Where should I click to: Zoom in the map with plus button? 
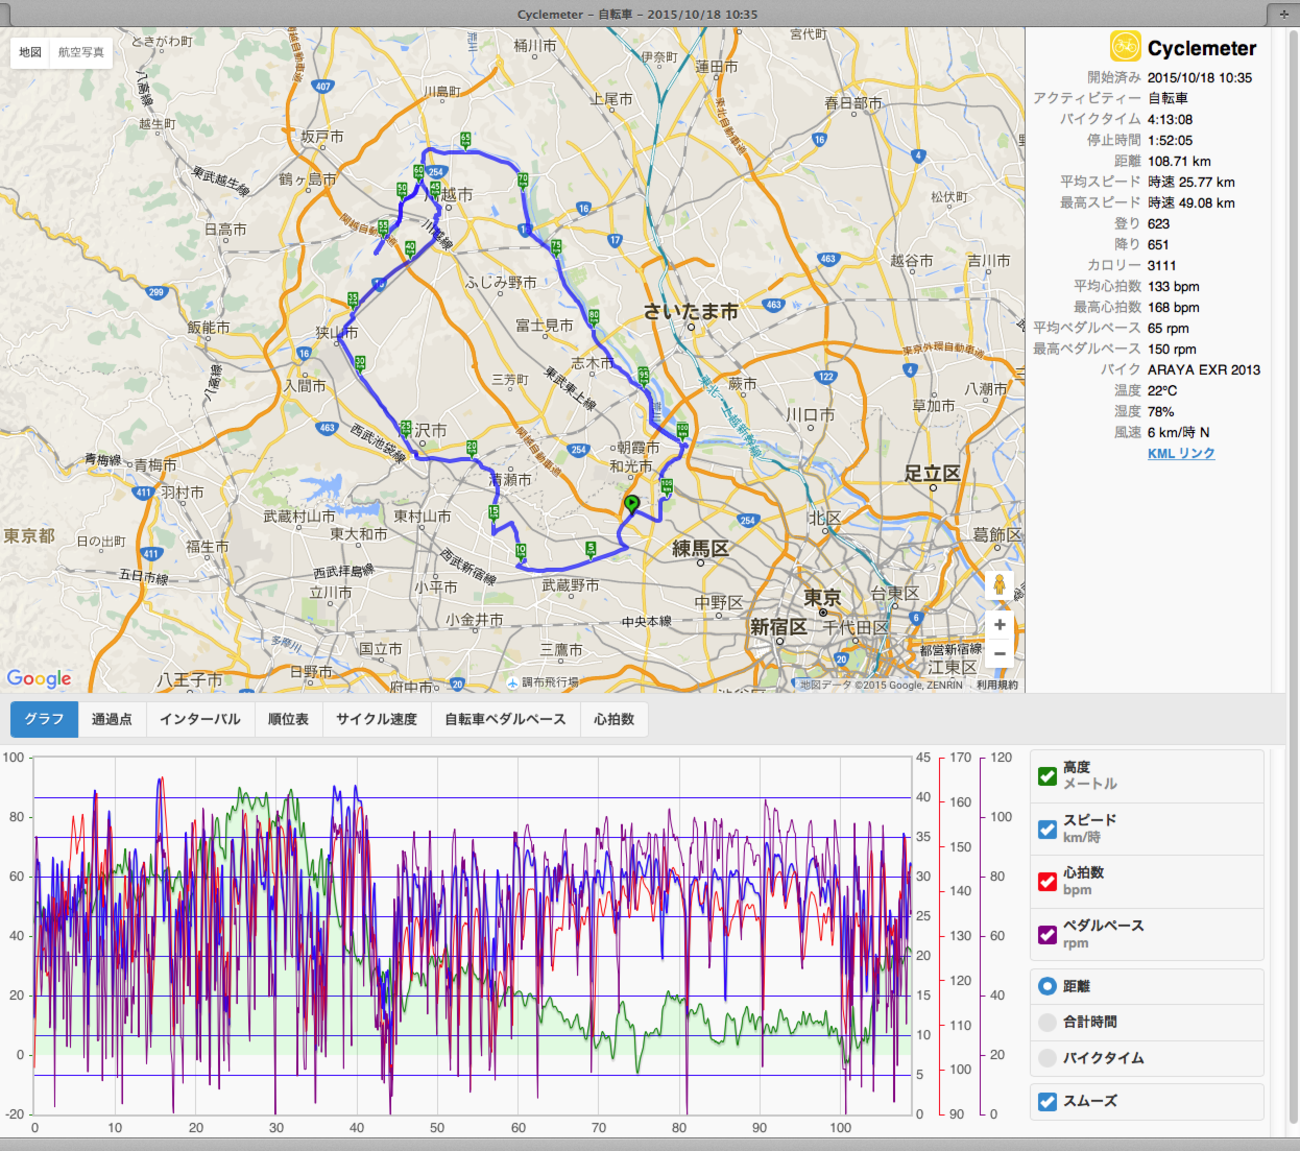pos(999,625)
